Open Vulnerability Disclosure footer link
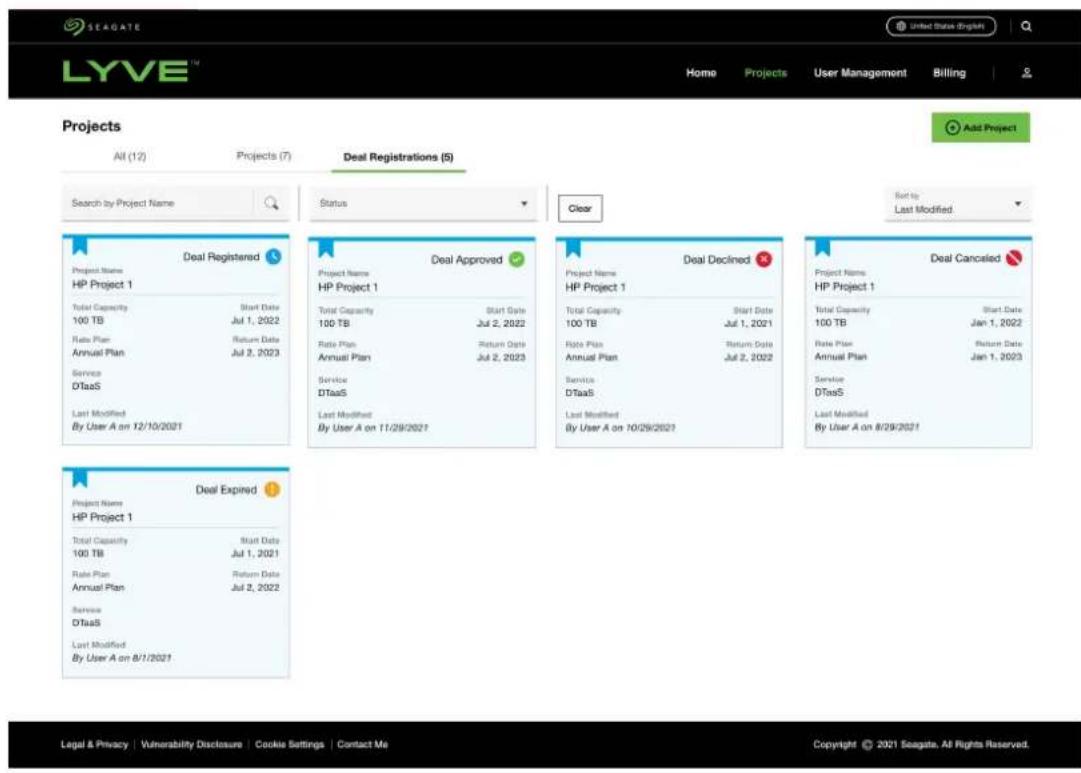Viewport: 1081px width, 773px height. pyautogui.click(x=192, y=745)
